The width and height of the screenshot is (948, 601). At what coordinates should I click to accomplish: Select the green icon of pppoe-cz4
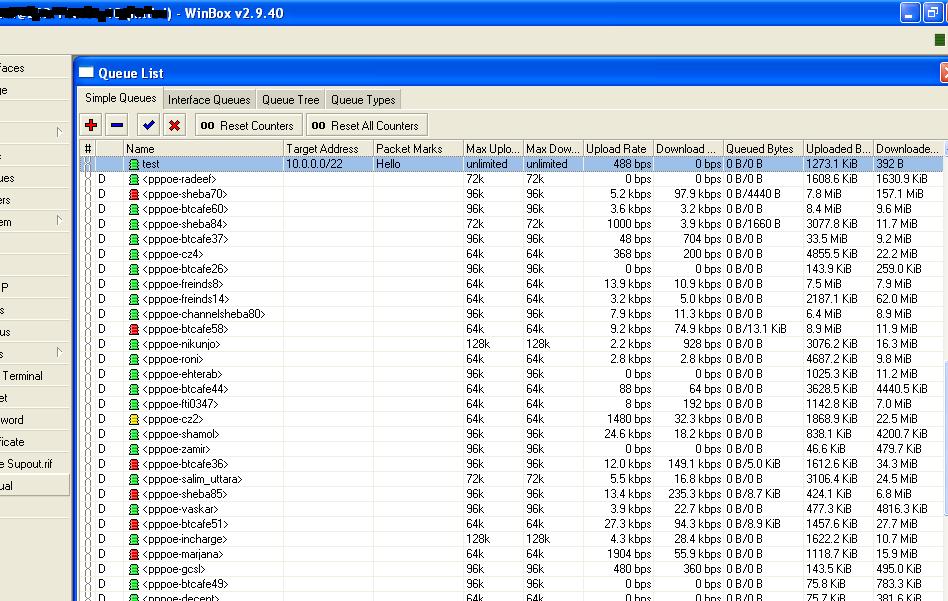point(134,254)
